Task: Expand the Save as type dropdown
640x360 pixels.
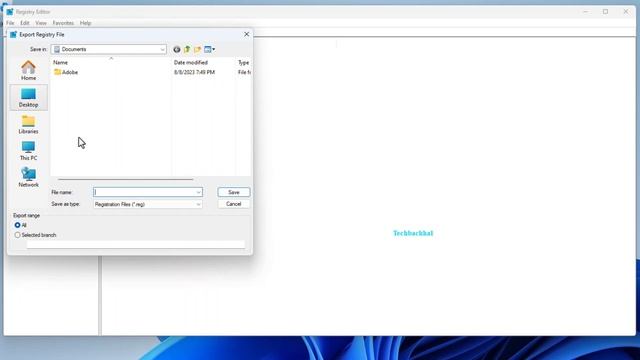Action: tap(198, 204)
